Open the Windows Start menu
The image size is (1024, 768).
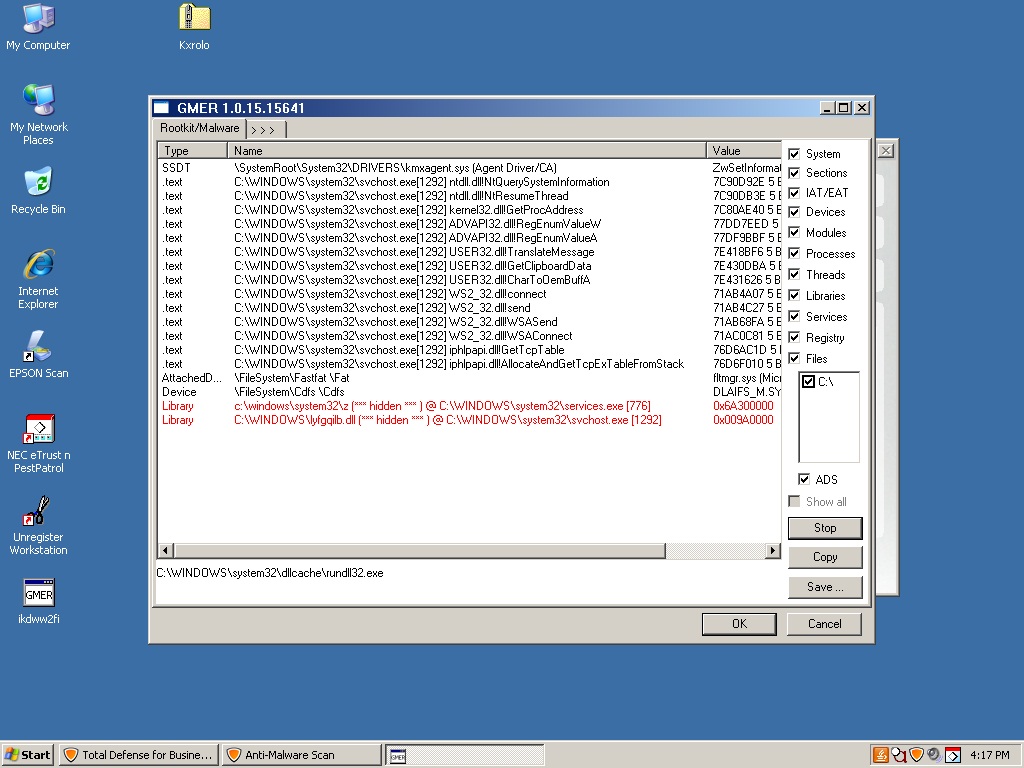(x=28, y=755)
